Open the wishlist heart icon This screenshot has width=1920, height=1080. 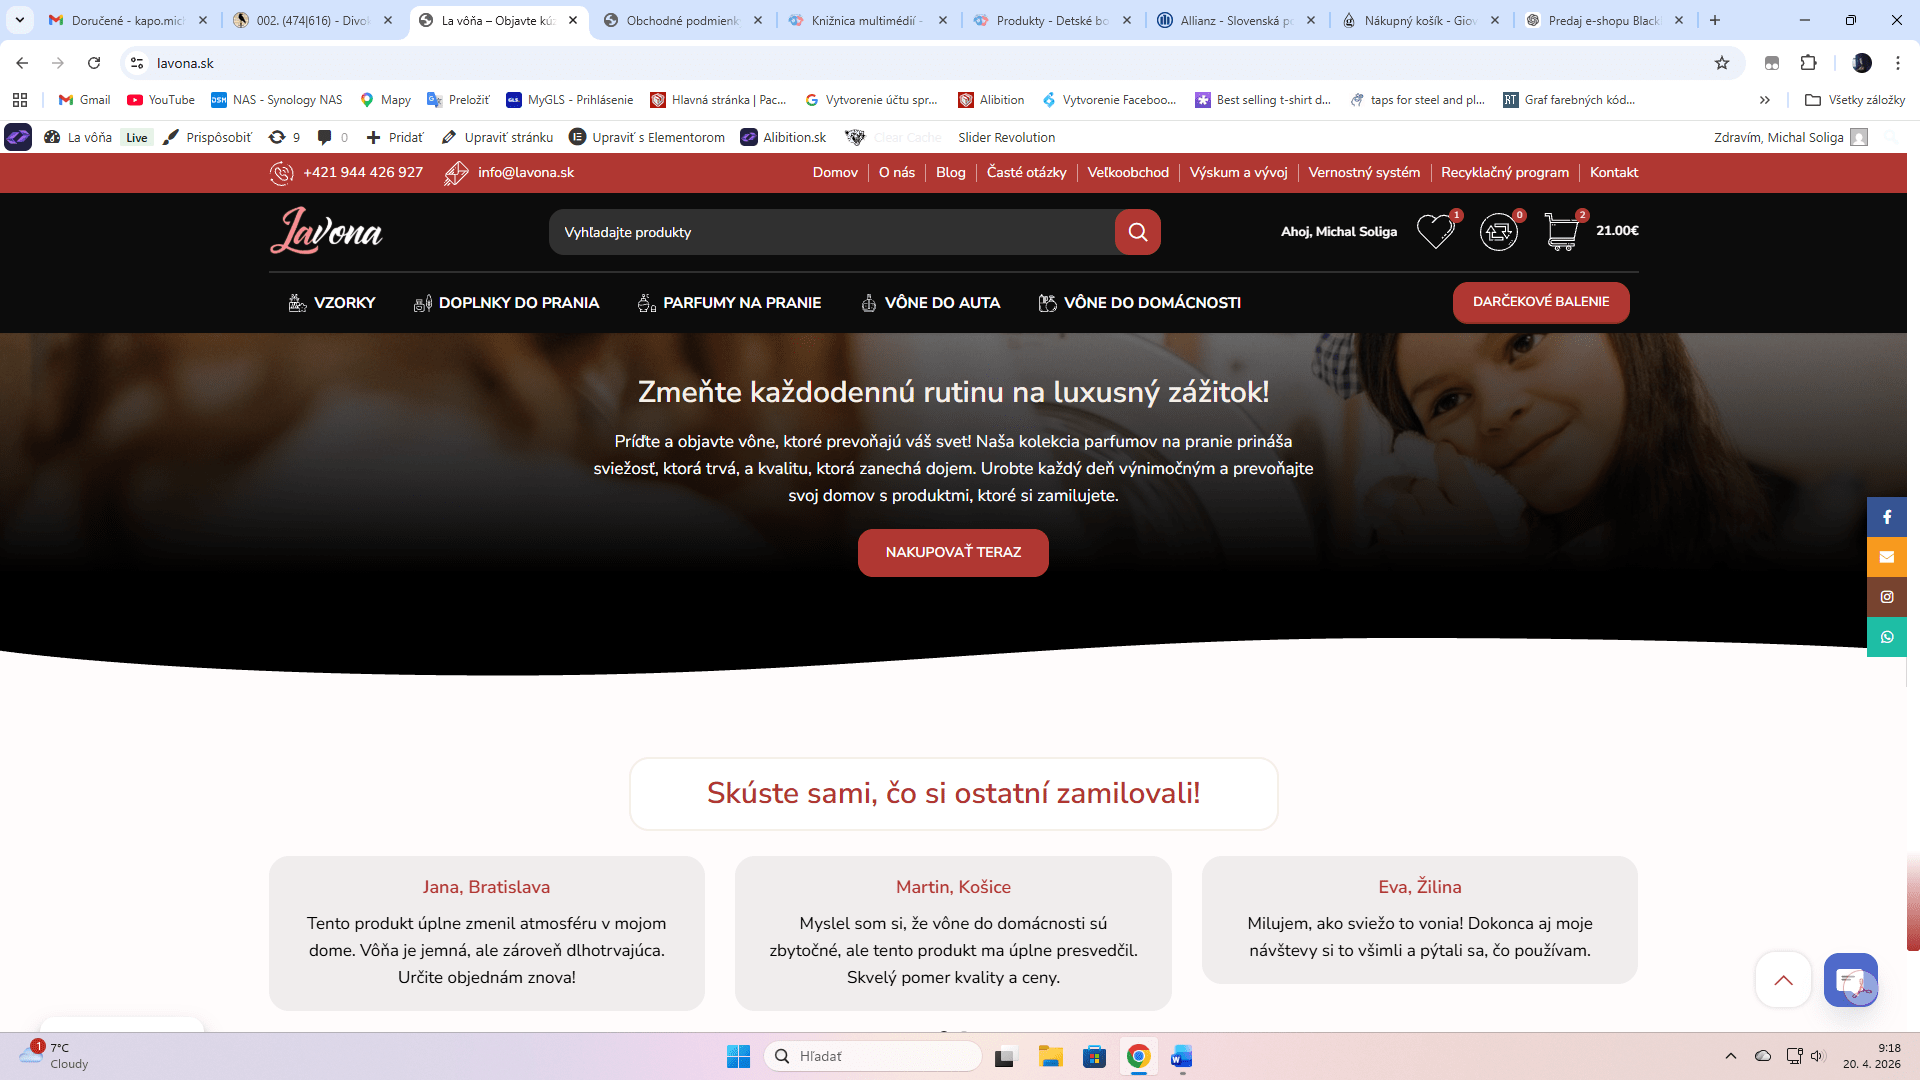pyautogui.click(x=1435, y=232)
